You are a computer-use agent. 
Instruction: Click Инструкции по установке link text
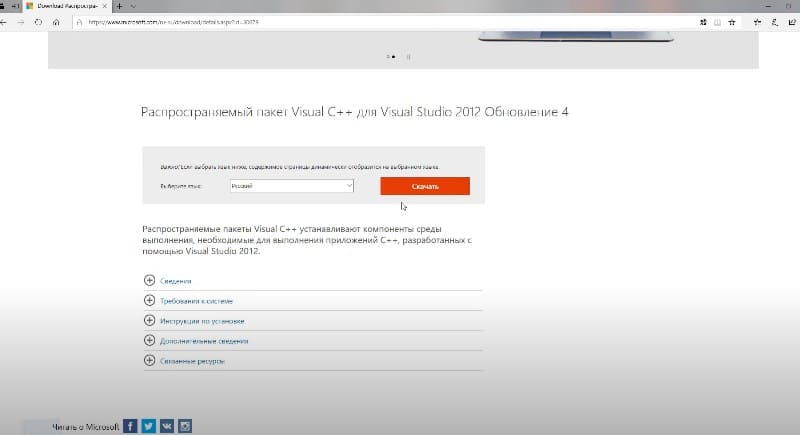click(x=202, y=321)
